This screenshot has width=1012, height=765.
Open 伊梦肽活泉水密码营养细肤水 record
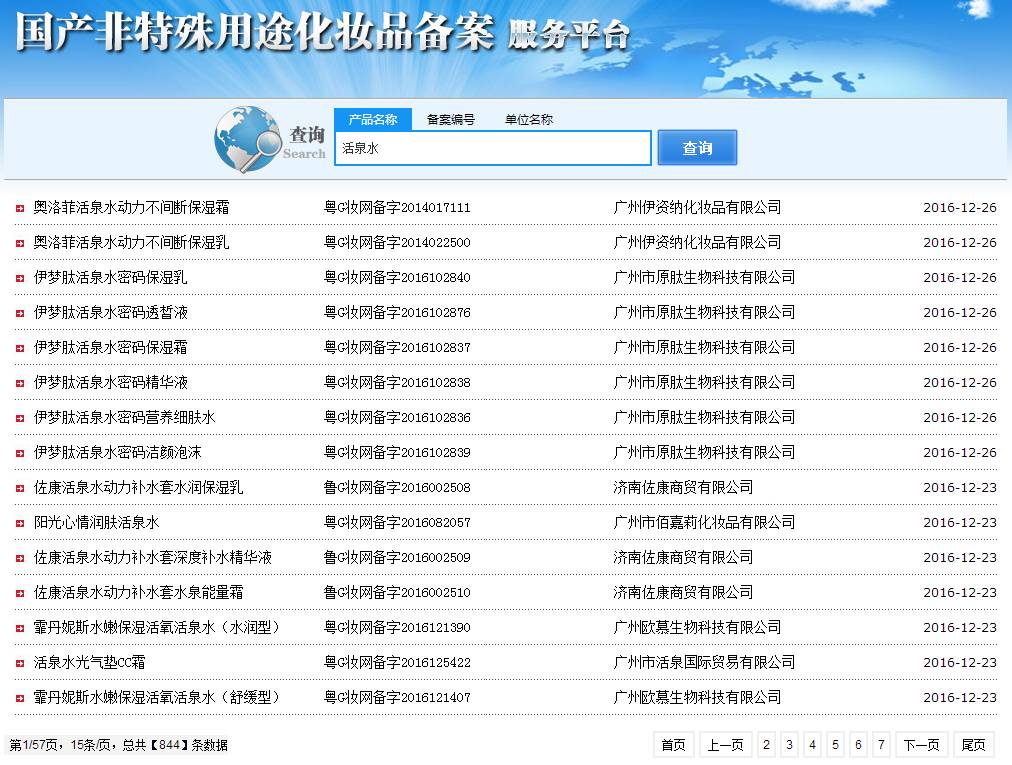(125, 417)
